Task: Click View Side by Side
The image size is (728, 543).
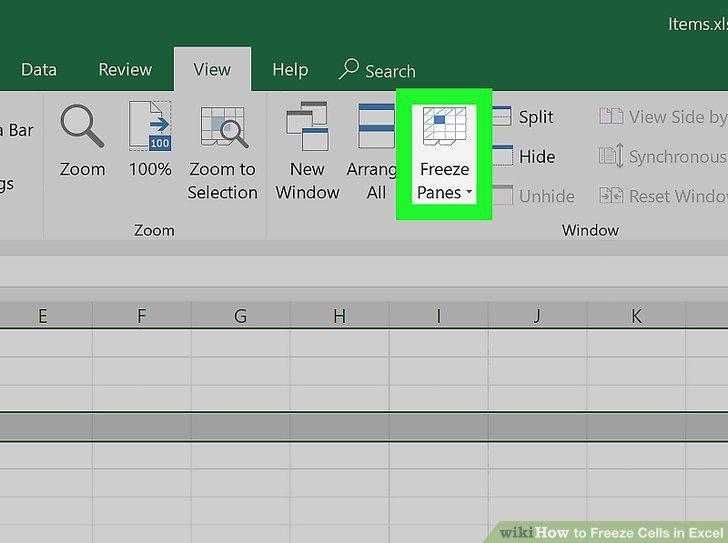Action: 663,117
